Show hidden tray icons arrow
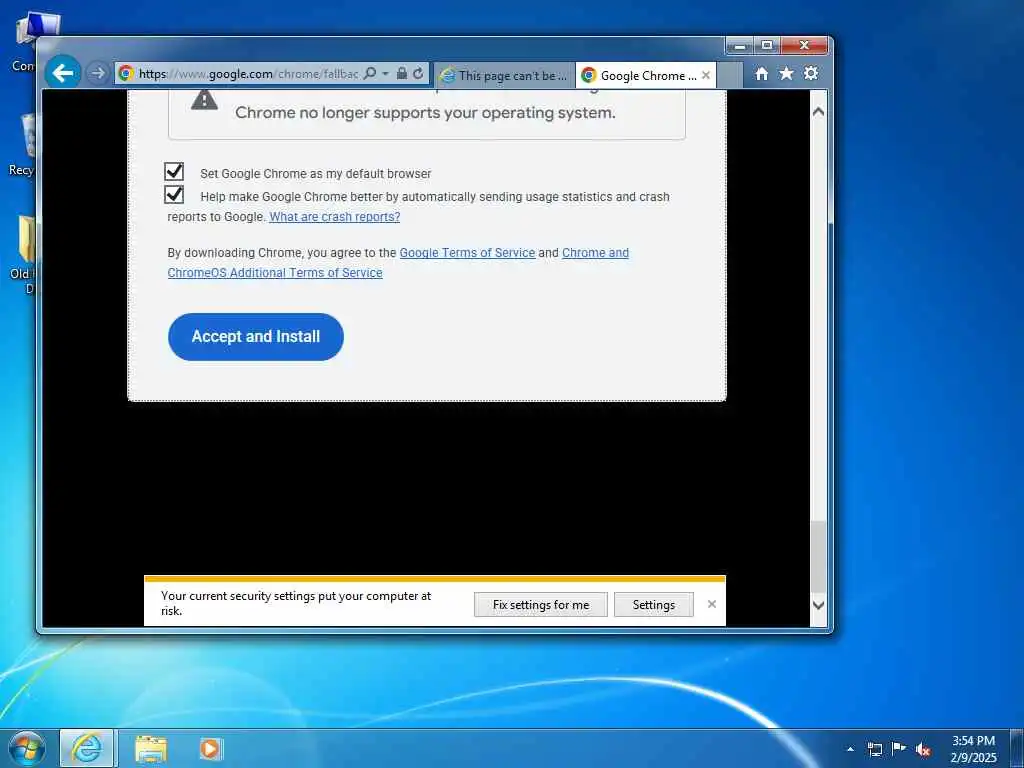The width and height of the screenshot is (1024, 768). coord(850,749)
